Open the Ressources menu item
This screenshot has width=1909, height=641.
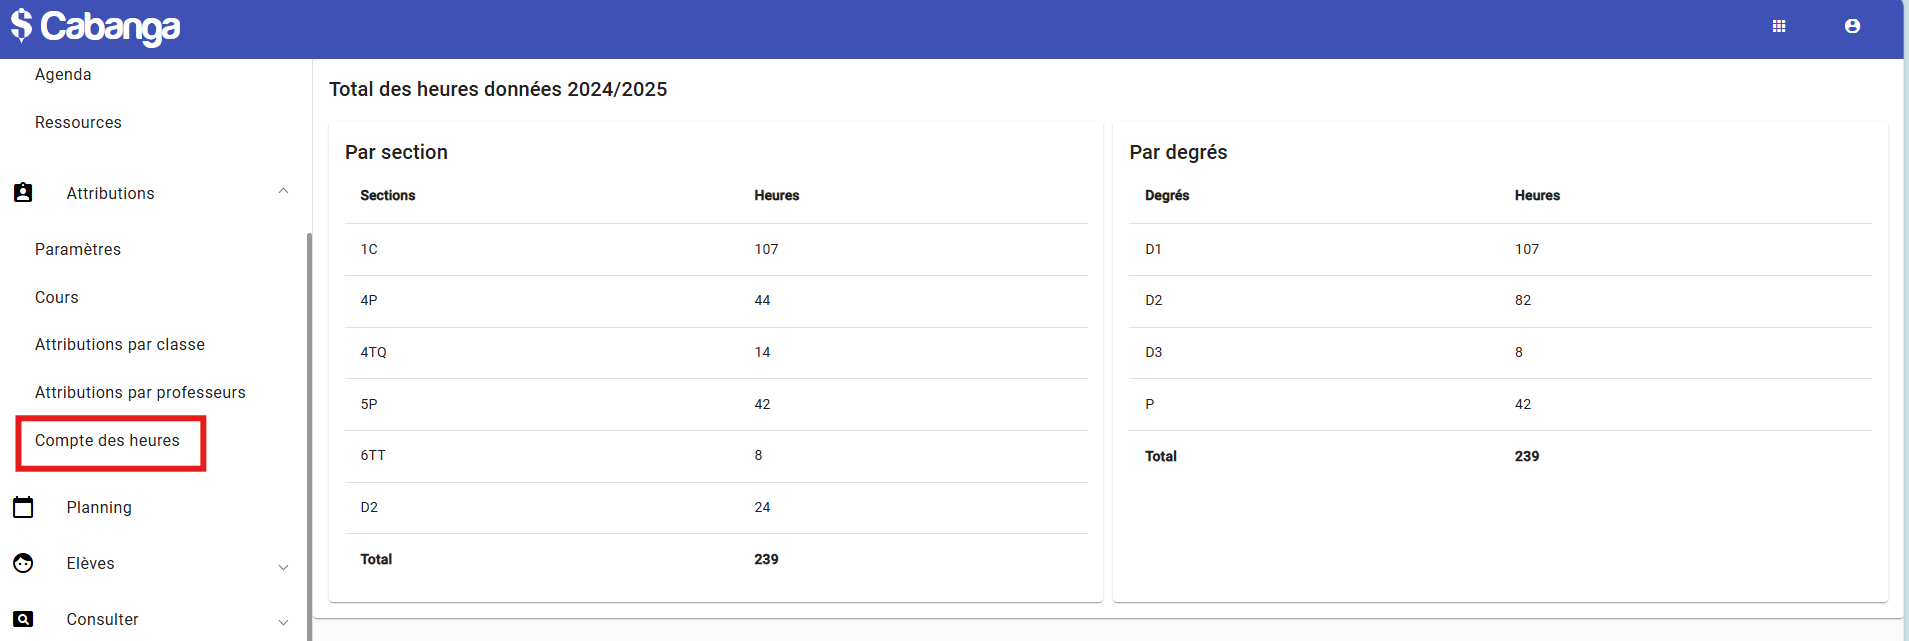click(78, 123)
